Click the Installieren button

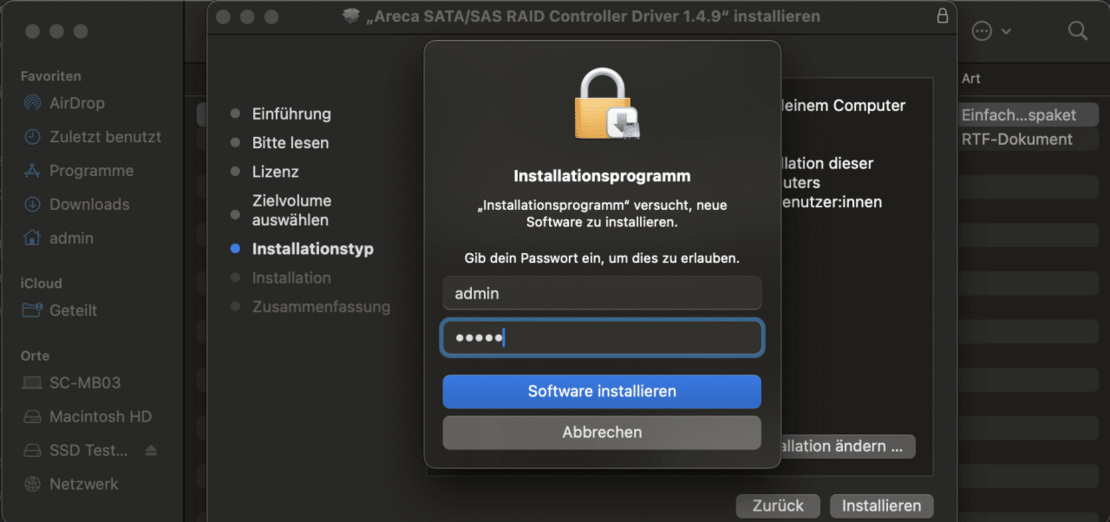pyautogui.click(x=881, y=506)
